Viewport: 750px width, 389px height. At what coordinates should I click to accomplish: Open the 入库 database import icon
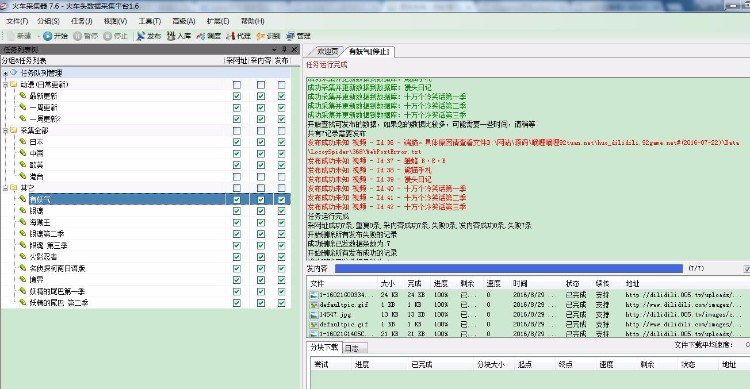point(171,36)
